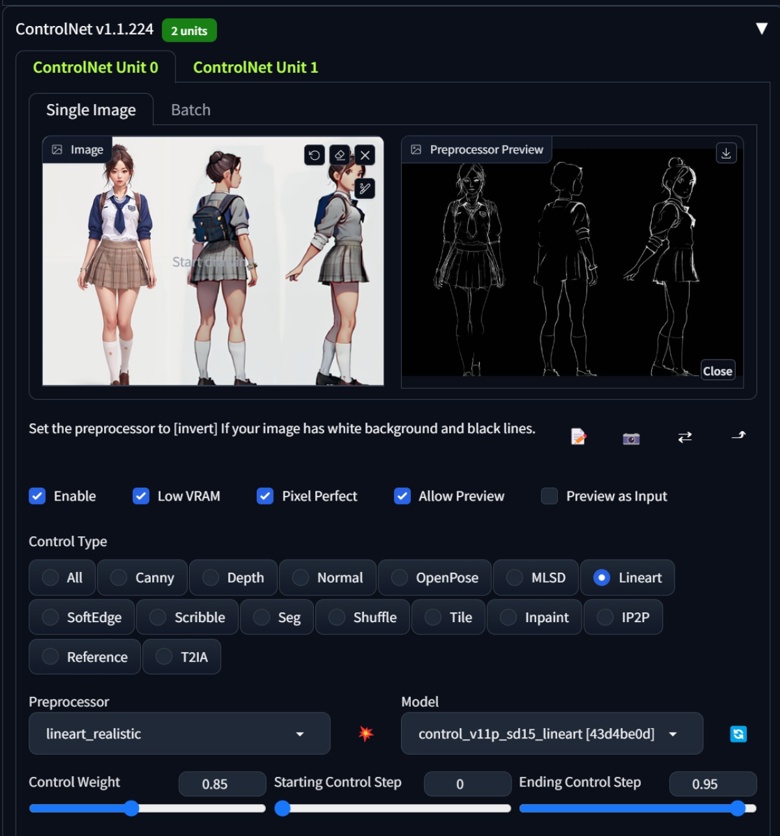This screenshot has width=780, height=836.
Task: Open the Preprocessor lineart_realistic dropdown
Action: (x=180, y=734)
